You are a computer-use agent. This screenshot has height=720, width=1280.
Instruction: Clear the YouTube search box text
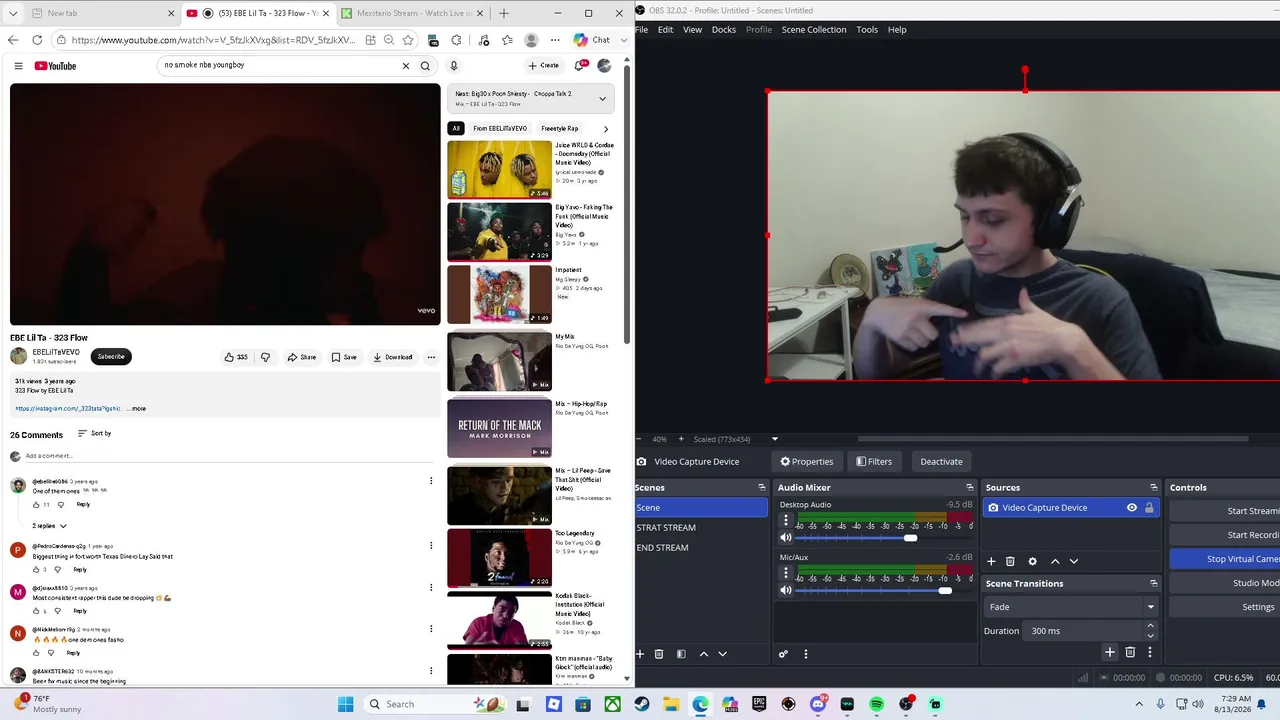tap(406, 66)
